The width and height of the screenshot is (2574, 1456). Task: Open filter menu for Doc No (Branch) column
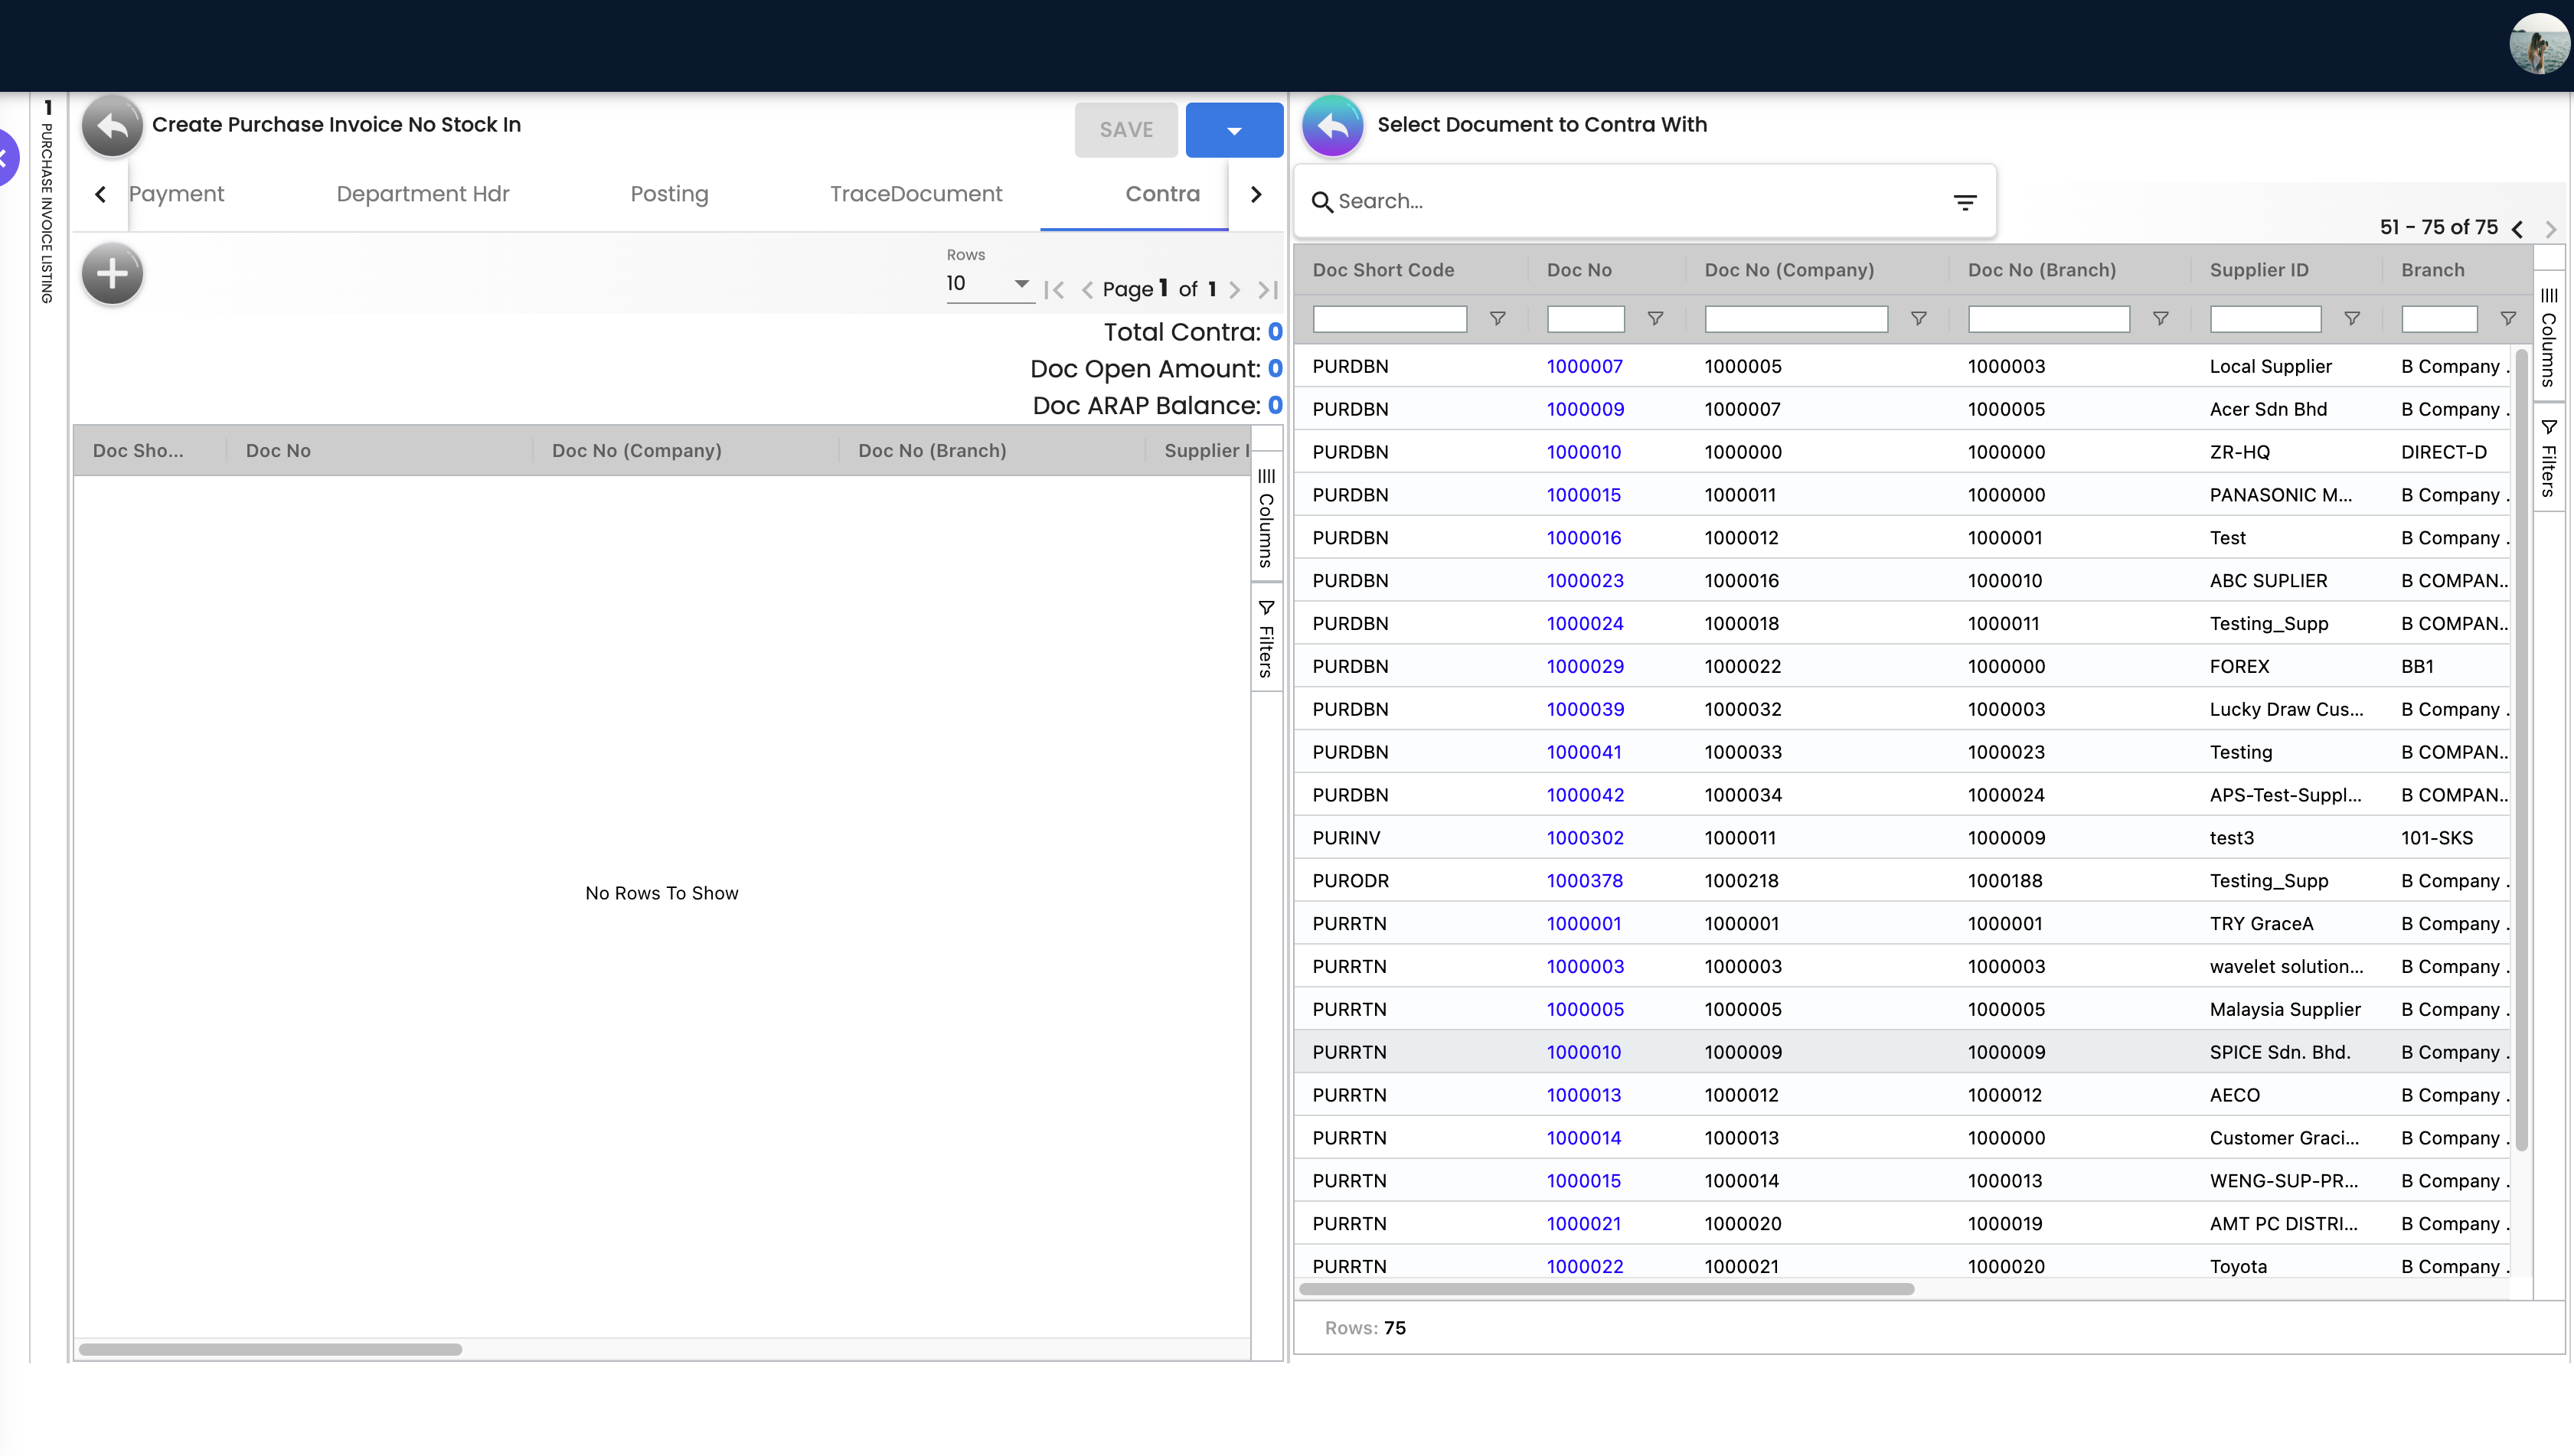pos(2160,318)
